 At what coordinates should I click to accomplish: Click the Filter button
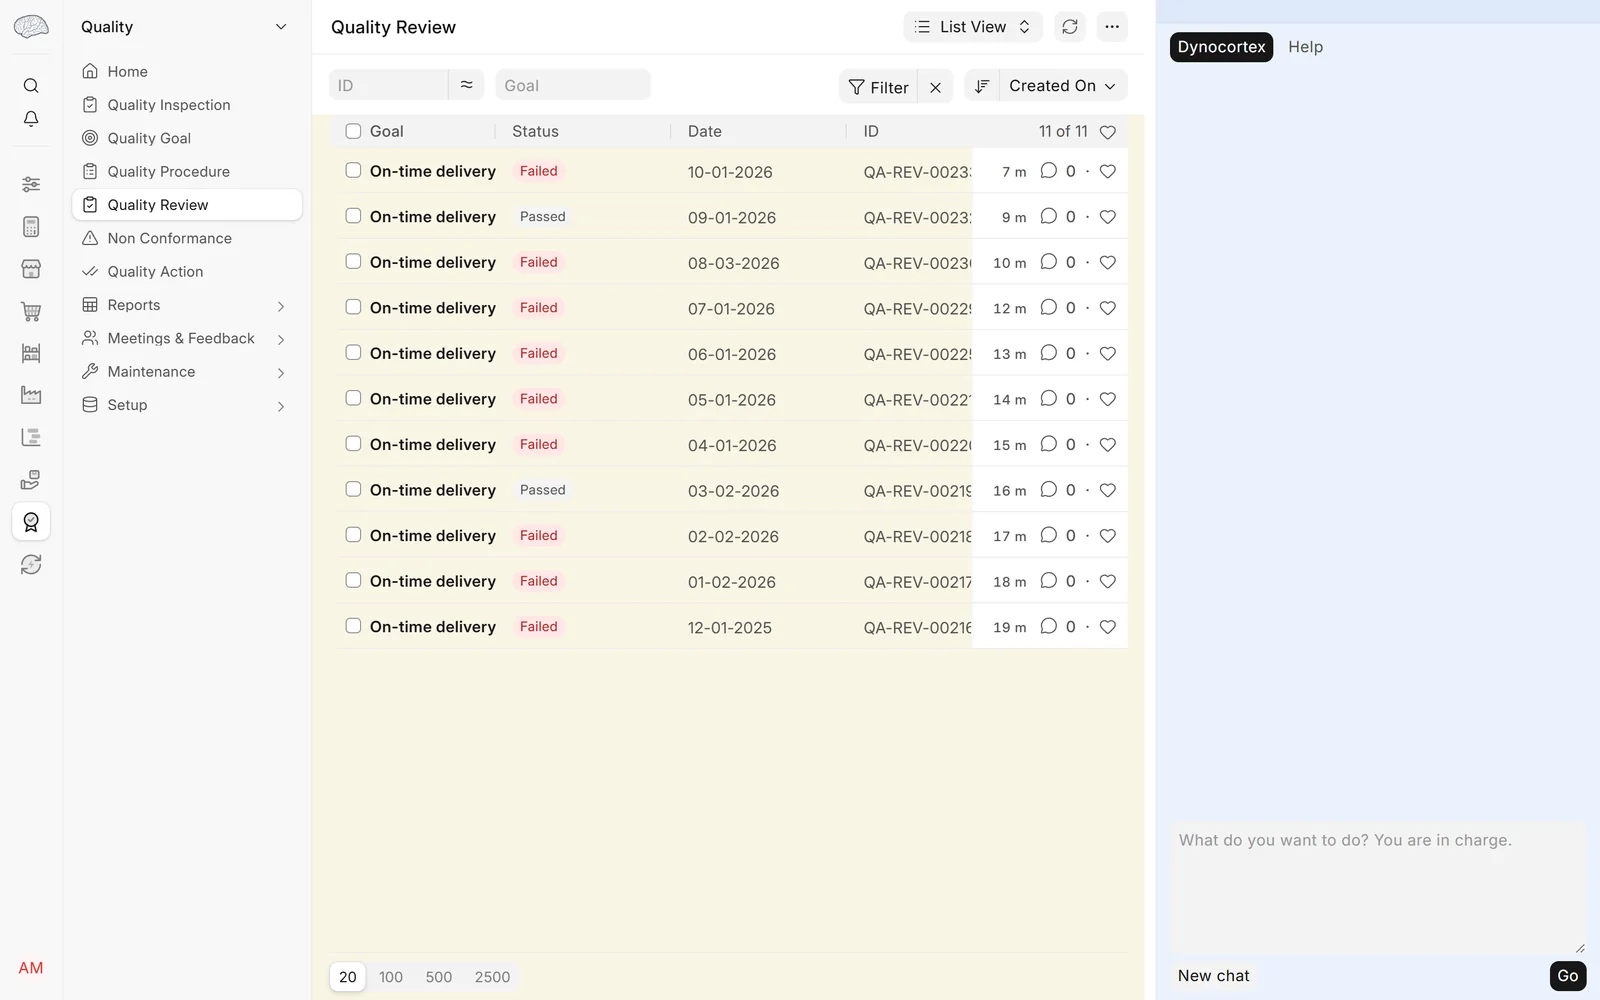pos(878,87)
